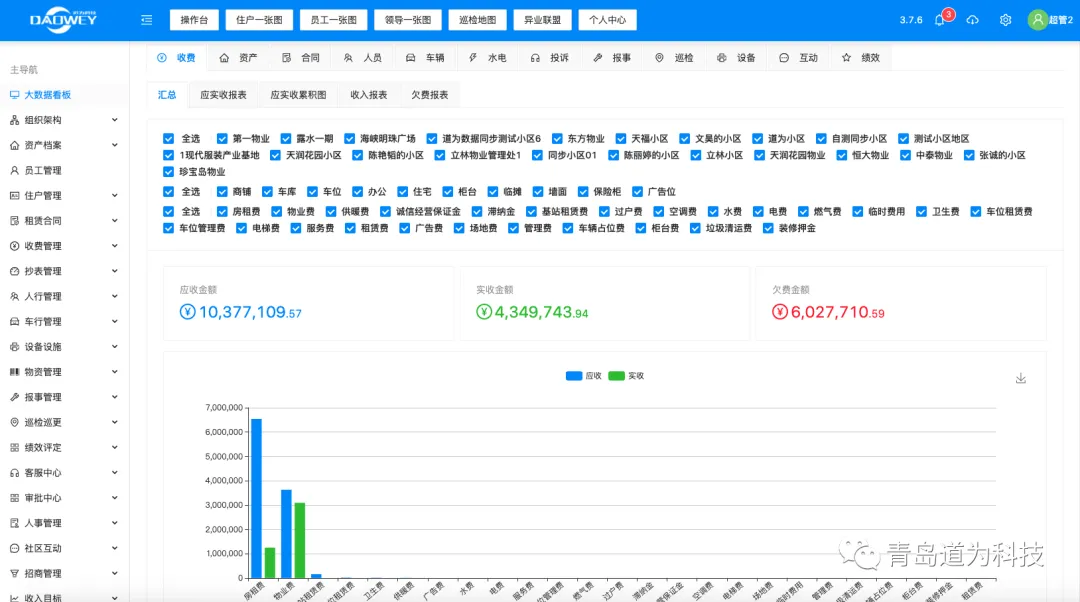The image size is (1080, 602).
Task: Click the notification bell icon
Action: tap(939, 20)
